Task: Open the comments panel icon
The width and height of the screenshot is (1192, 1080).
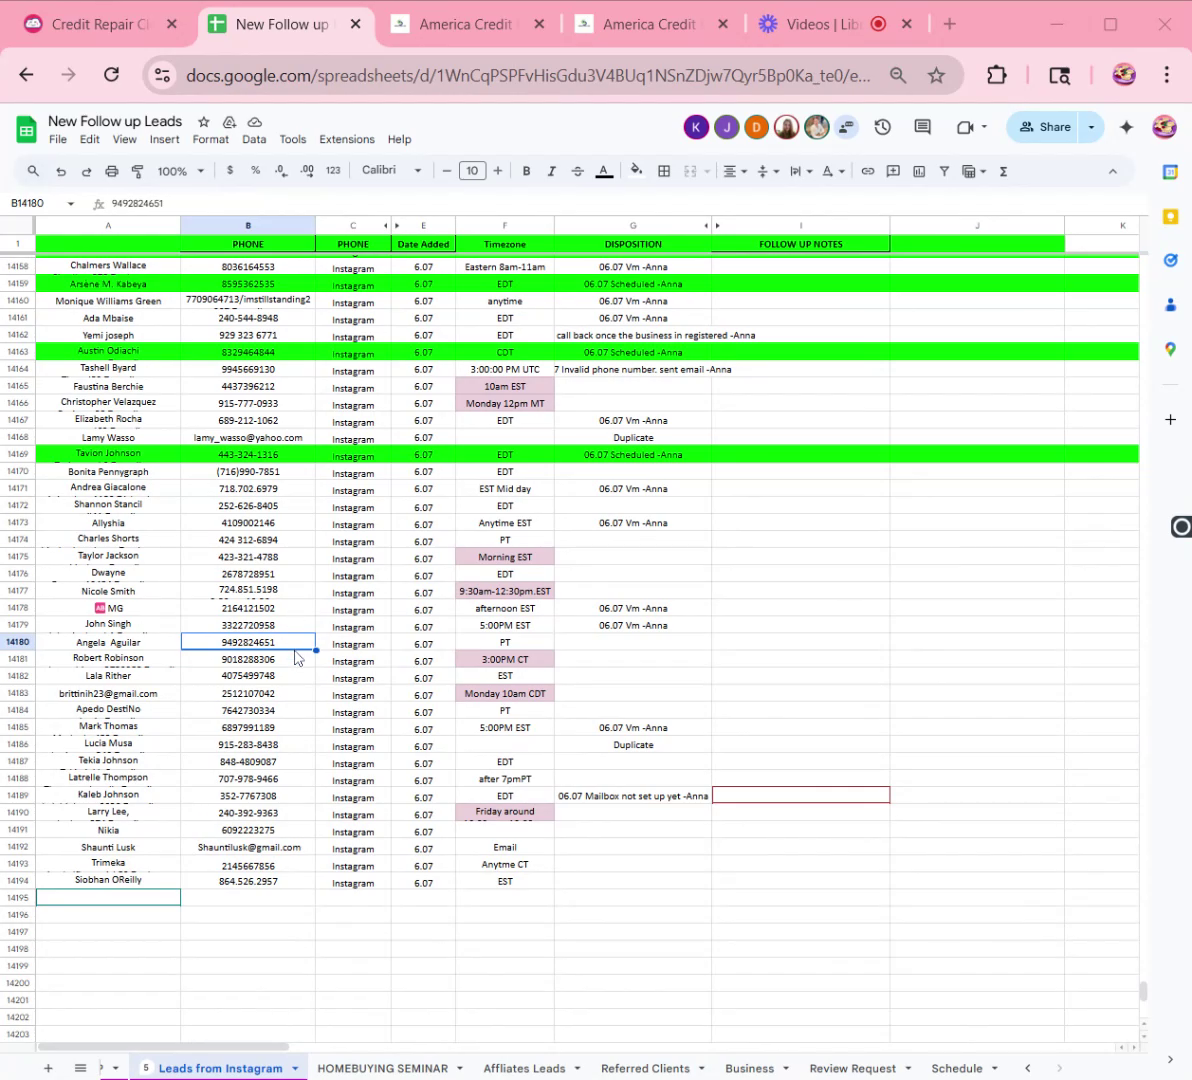Action: pos(922,127)
